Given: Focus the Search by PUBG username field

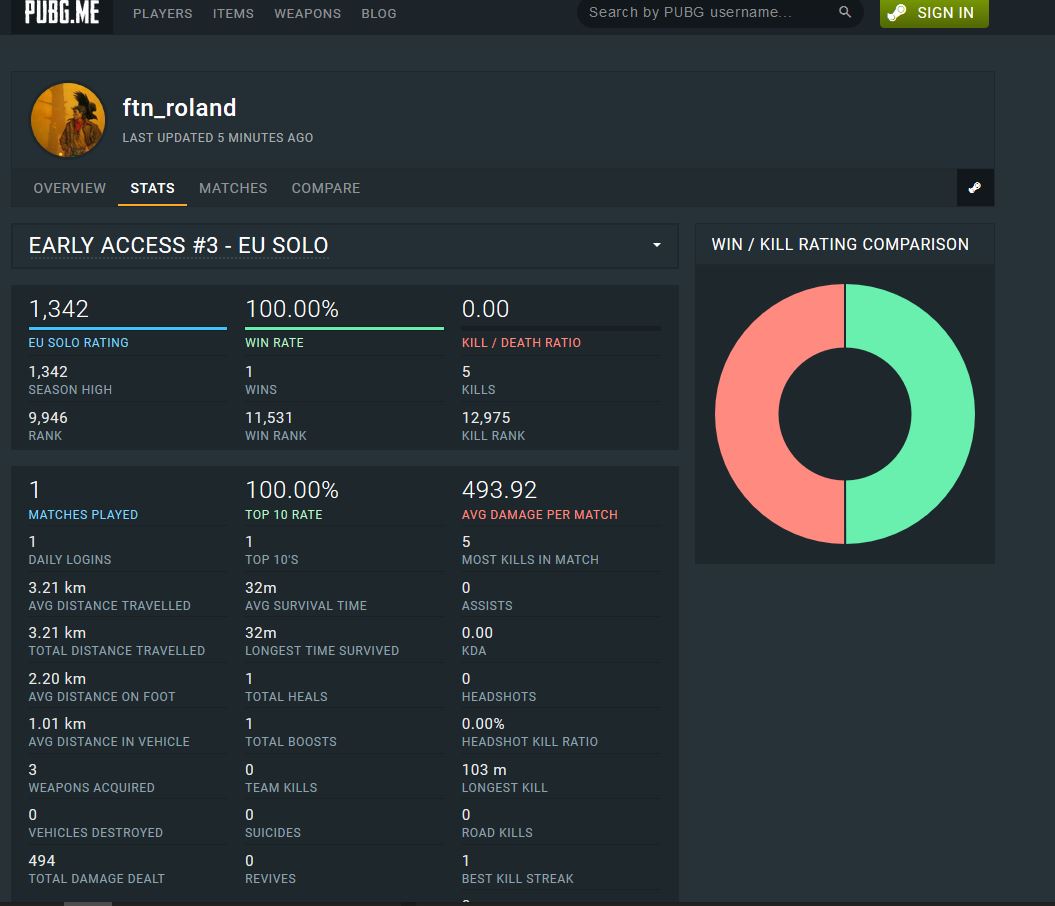Looking at the screenshot, I should click(x=705, y=13).
